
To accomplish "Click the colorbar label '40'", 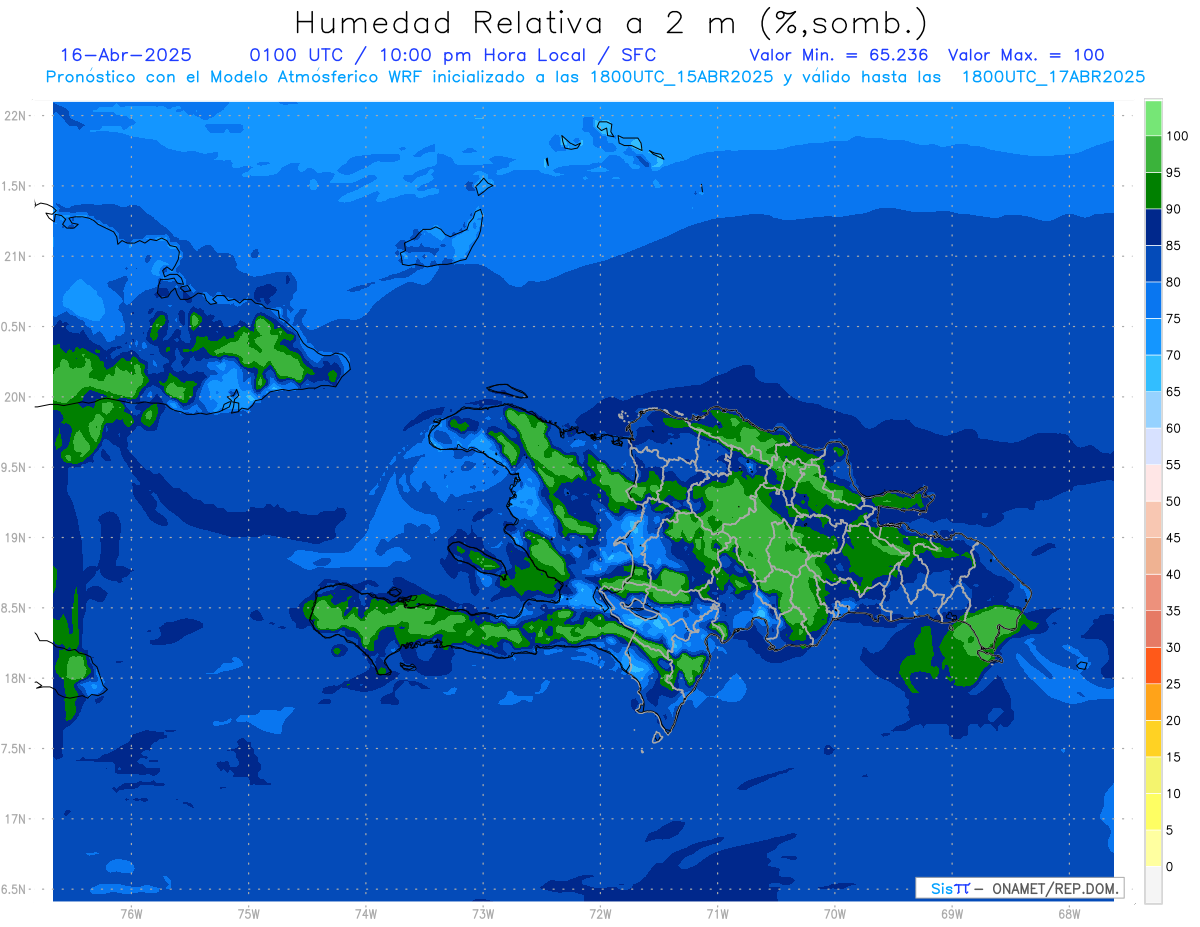I will pos(1173,574).
